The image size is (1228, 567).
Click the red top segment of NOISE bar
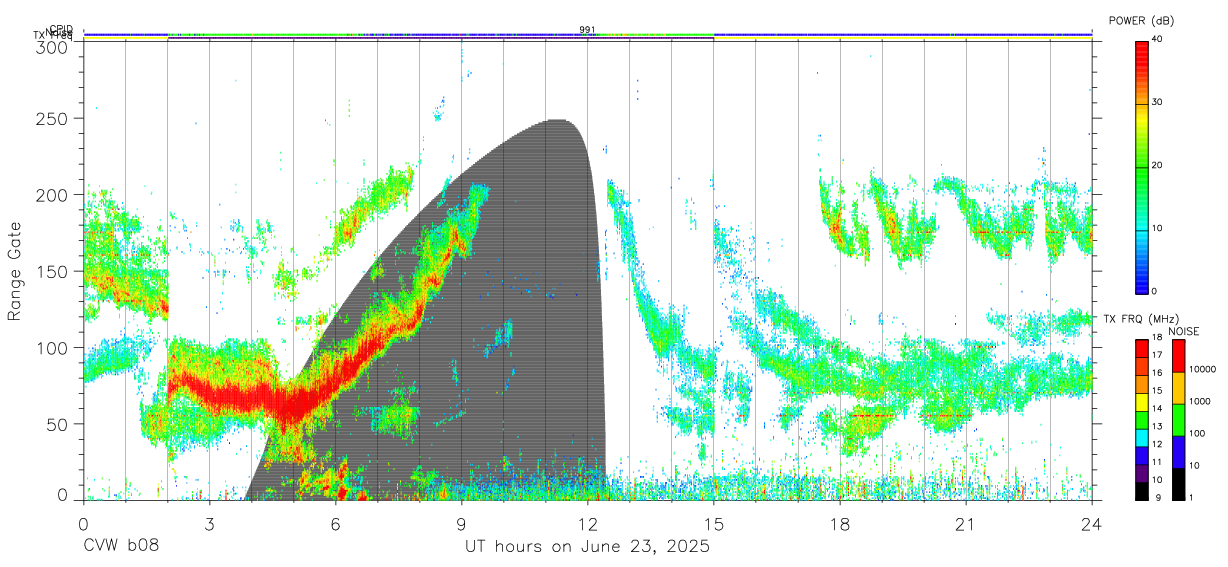pyautogui.click(x=1177, y=356)
